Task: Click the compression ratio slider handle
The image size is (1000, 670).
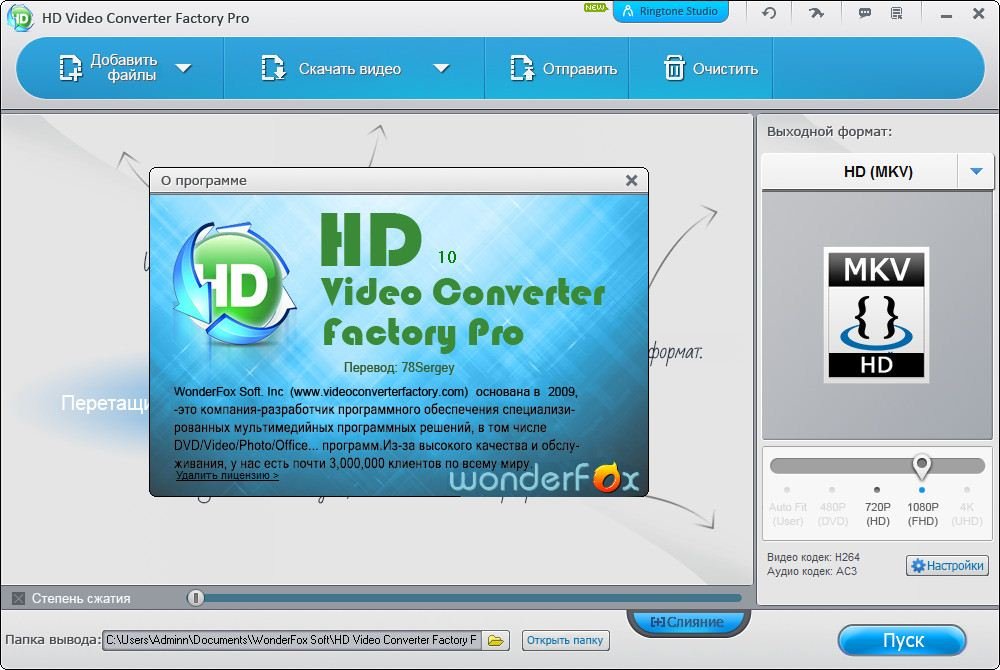Action: click(x=196, y=598)
